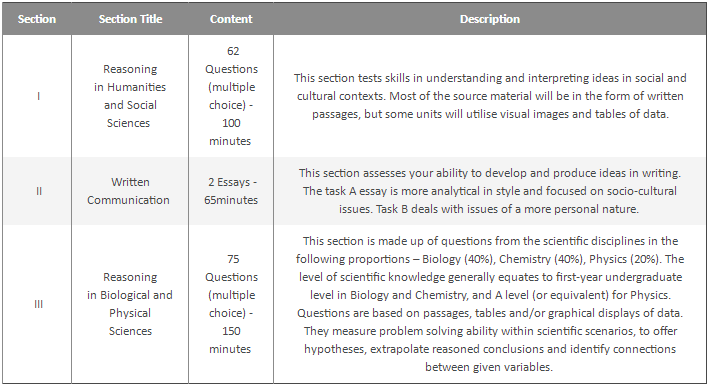Select the Section I row number cell
This screenshot has height=386, width=709.
(38, 96)
